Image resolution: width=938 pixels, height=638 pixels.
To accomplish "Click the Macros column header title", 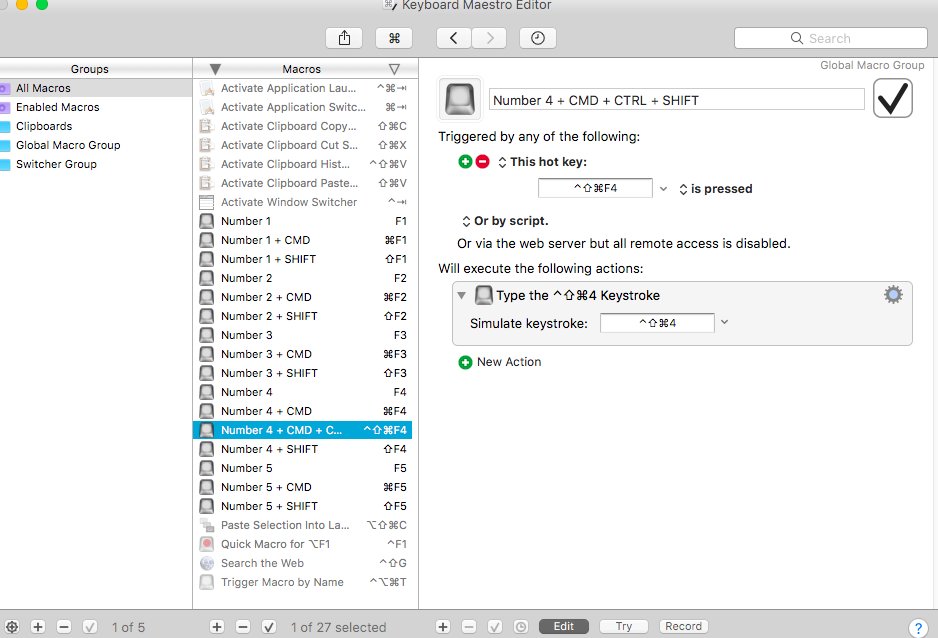I will (x=302, y=69).
